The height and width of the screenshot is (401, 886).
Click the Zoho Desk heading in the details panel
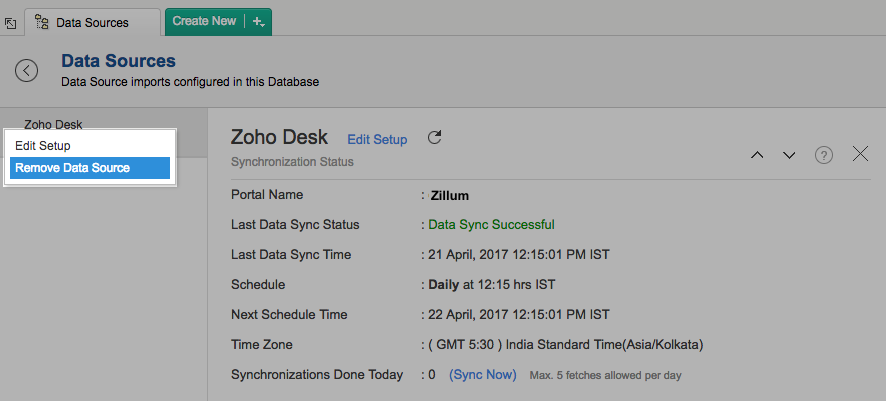point(280,138)
